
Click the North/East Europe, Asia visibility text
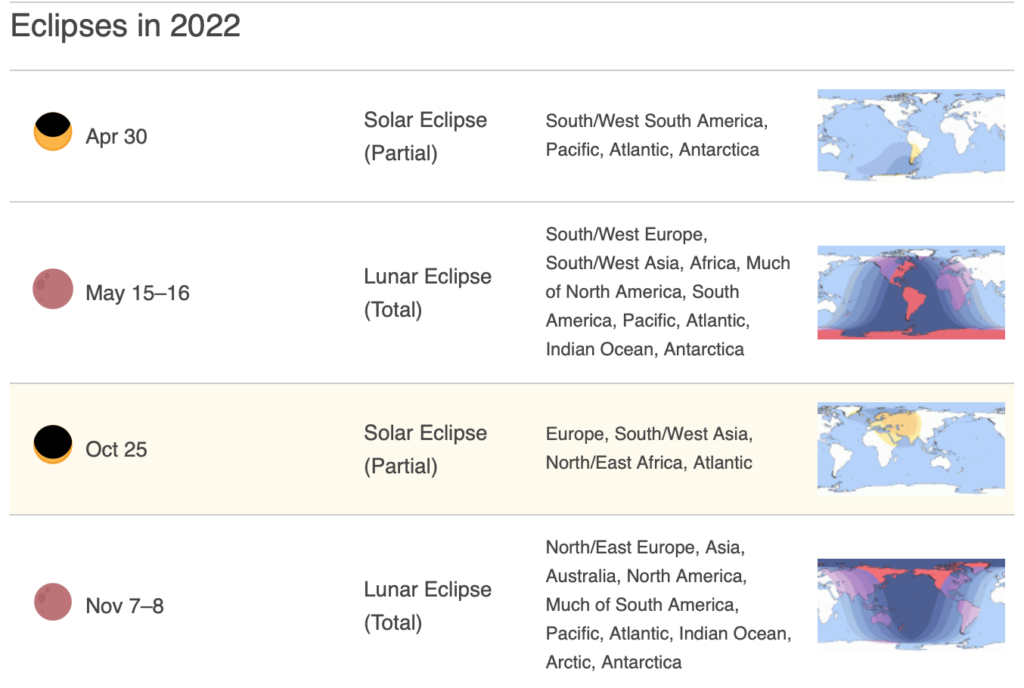click(669, 604)
